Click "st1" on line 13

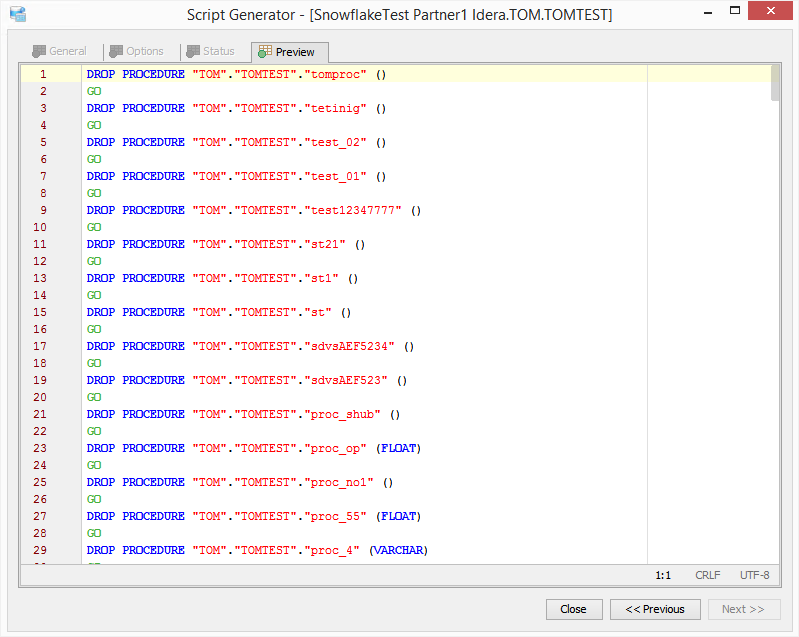pyautogui.click(x=321, y=278)
